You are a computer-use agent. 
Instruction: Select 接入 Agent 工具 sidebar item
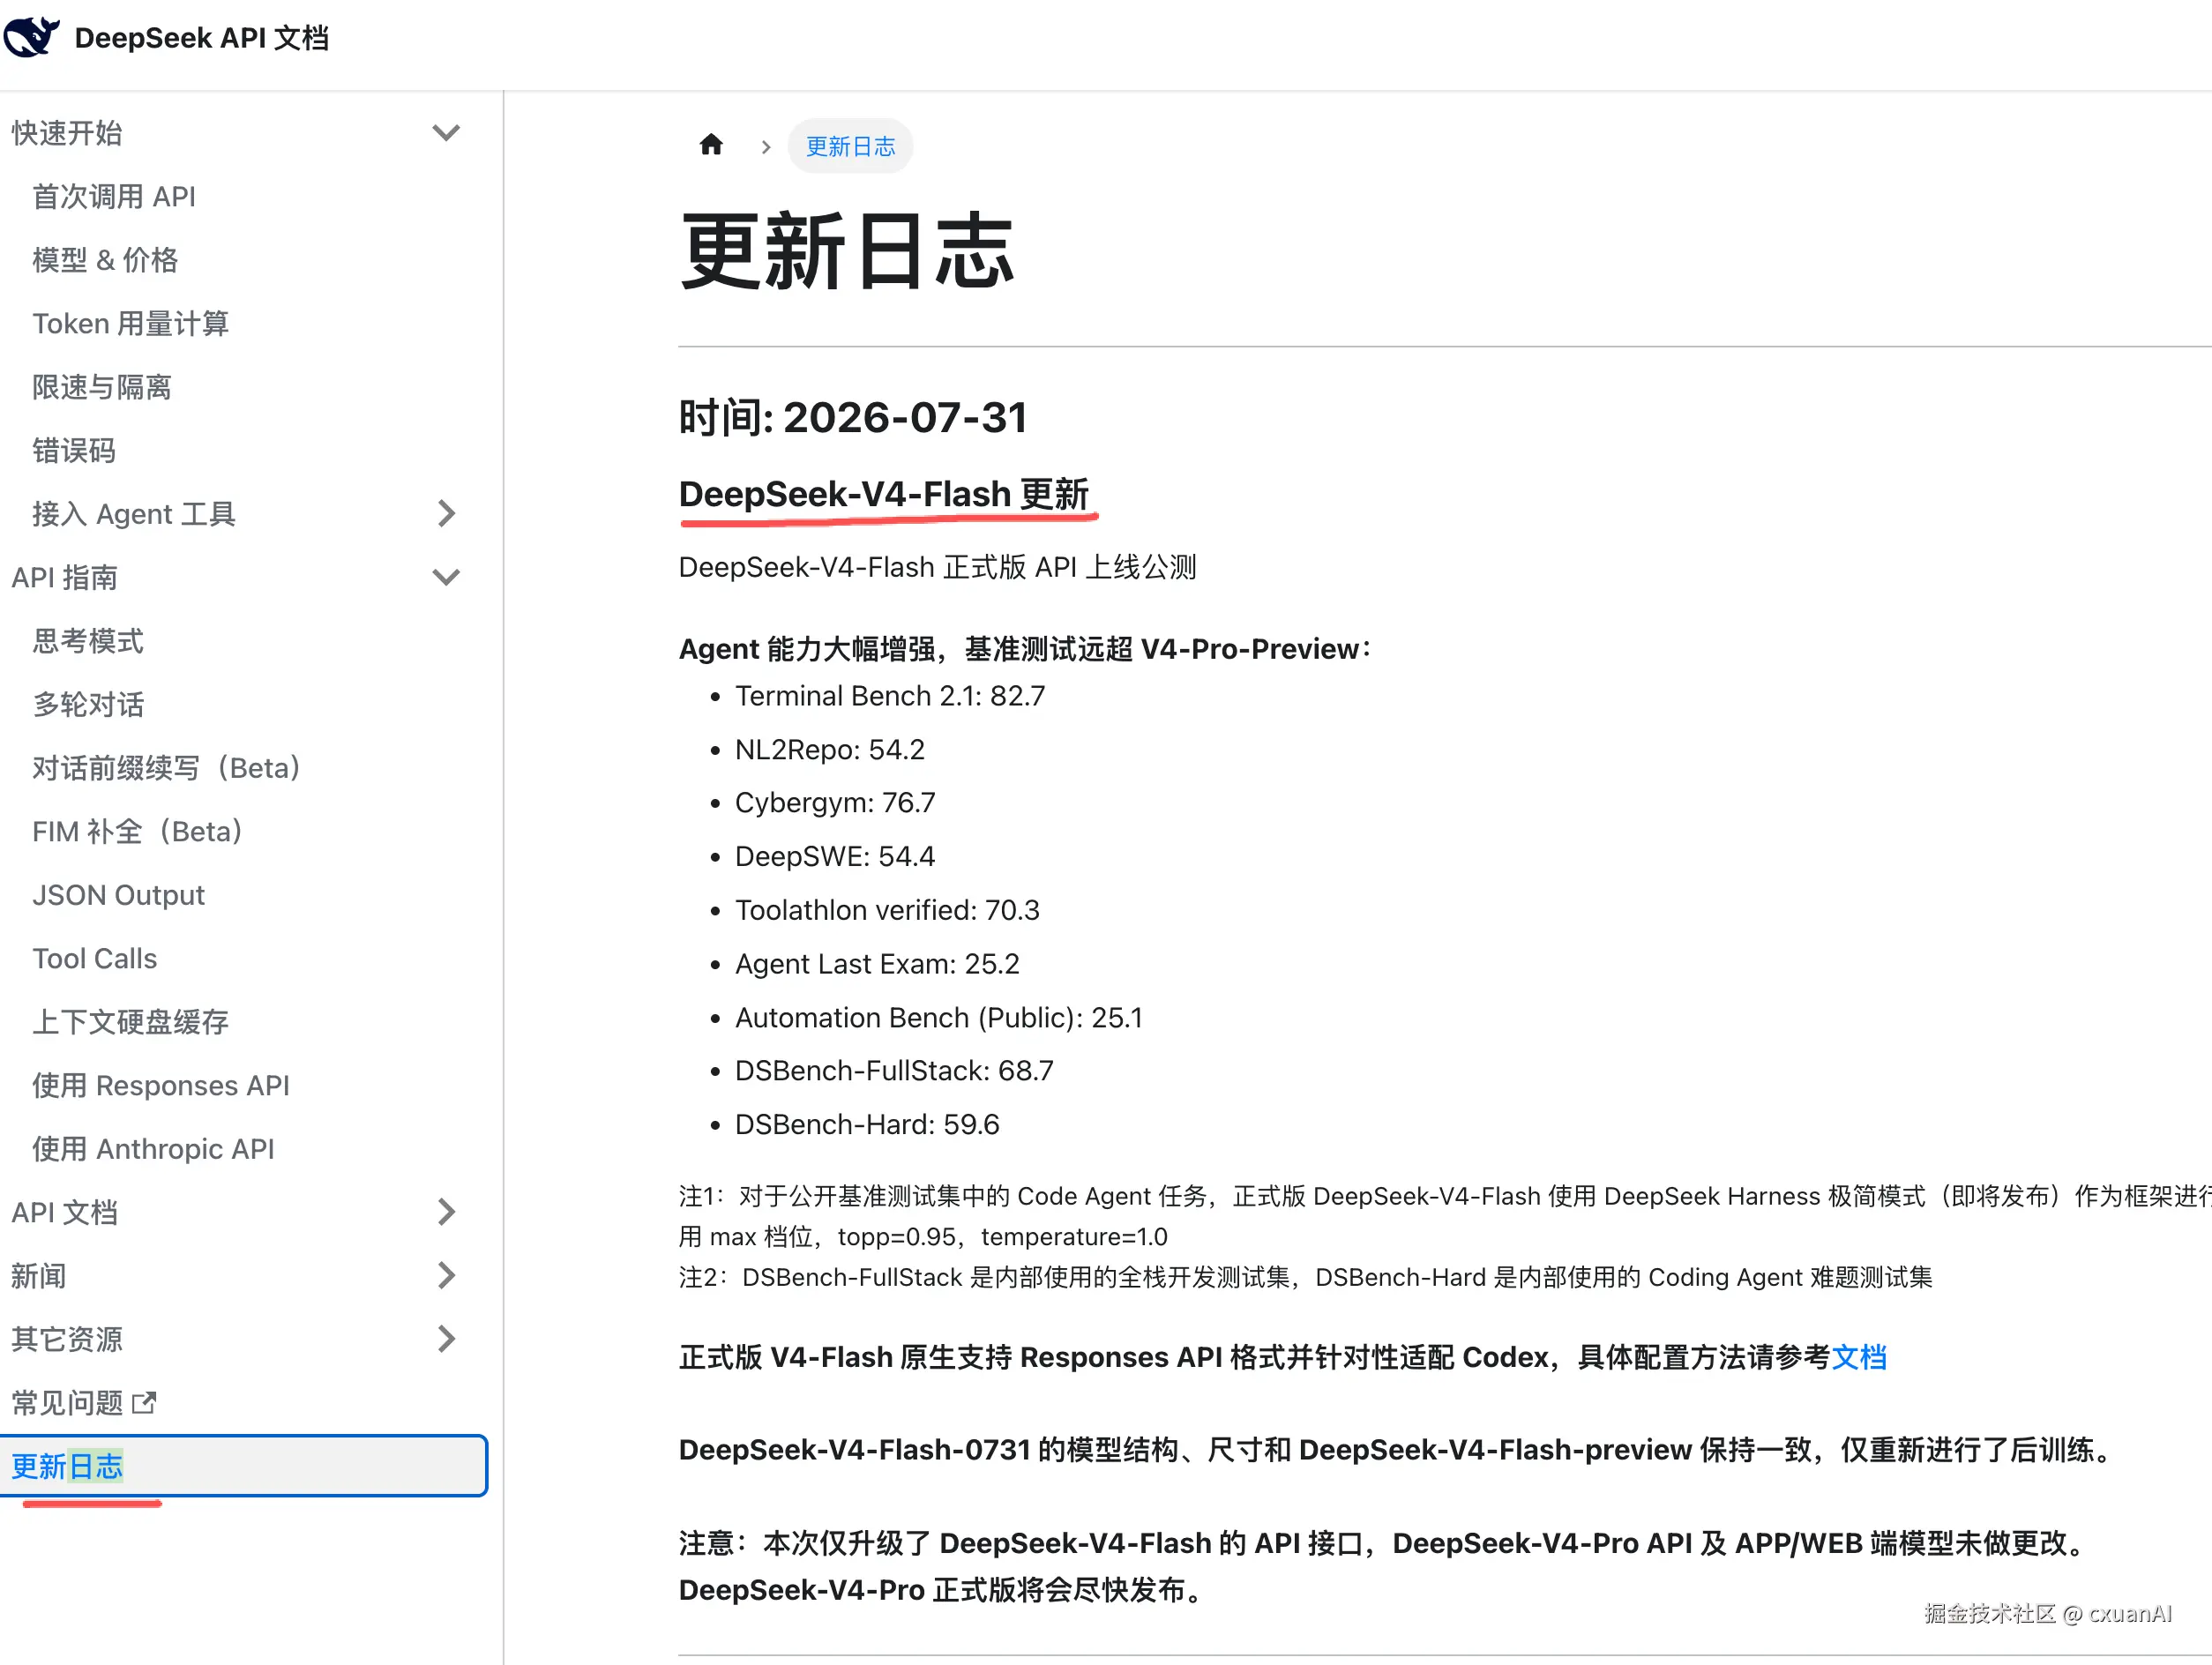coord(134,514)
